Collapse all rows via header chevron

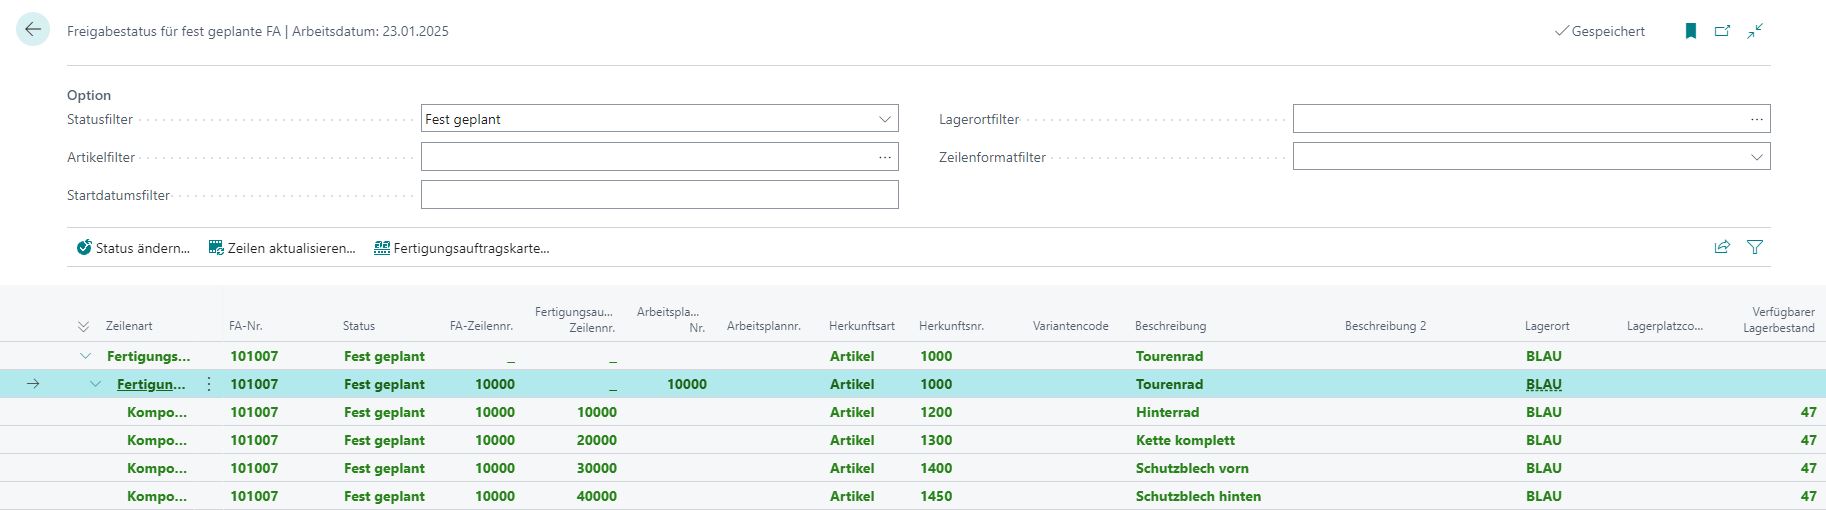point(83,326)
